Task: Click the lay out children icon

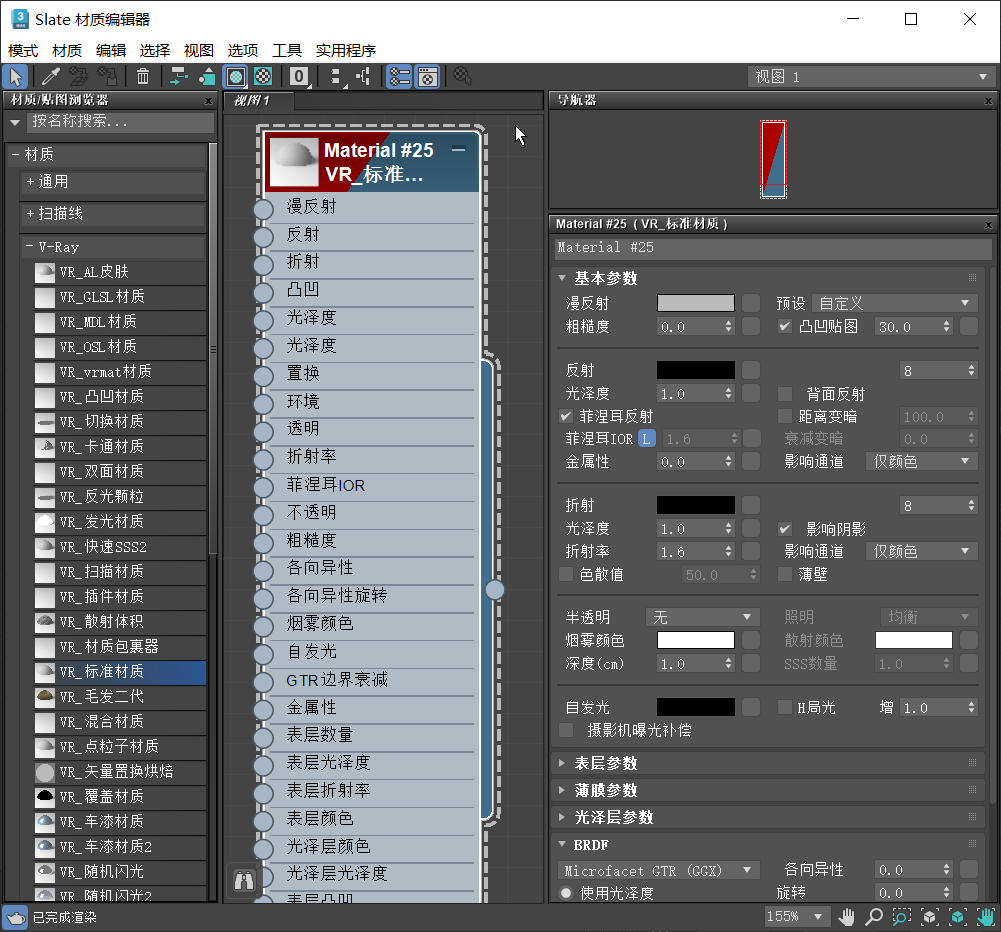Action: coord(363,77)
